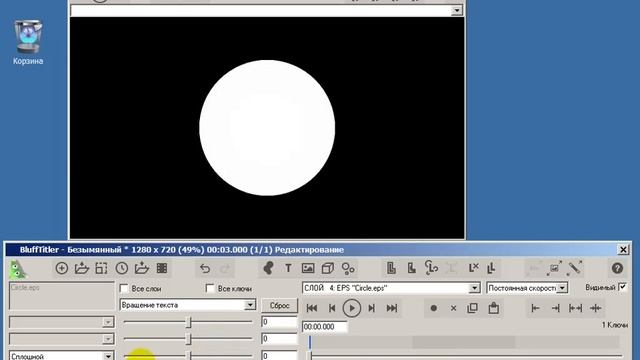Clone layer using L with loop icon

point(431,268)
